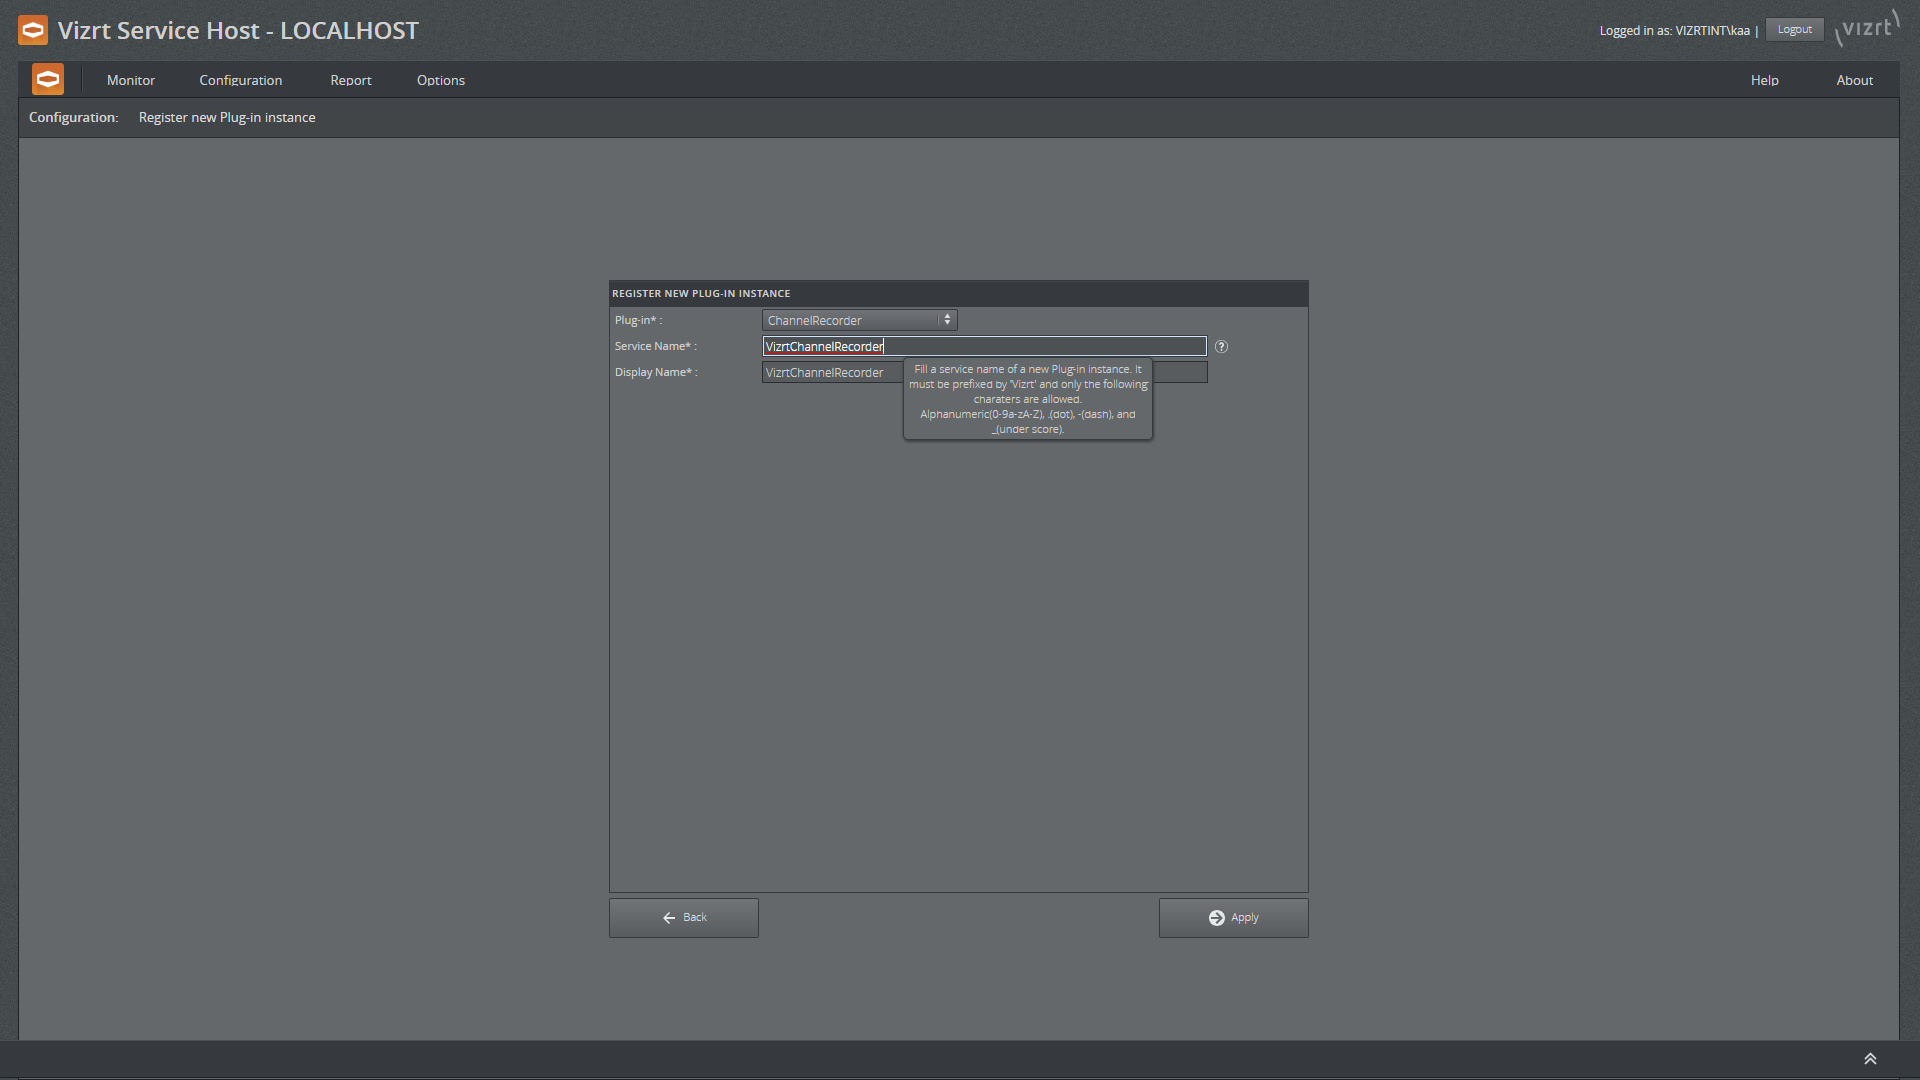This screenshot has width=1920, height=1080.
Task: Go Back with the arrow button
Action: (x=684, y=918)
